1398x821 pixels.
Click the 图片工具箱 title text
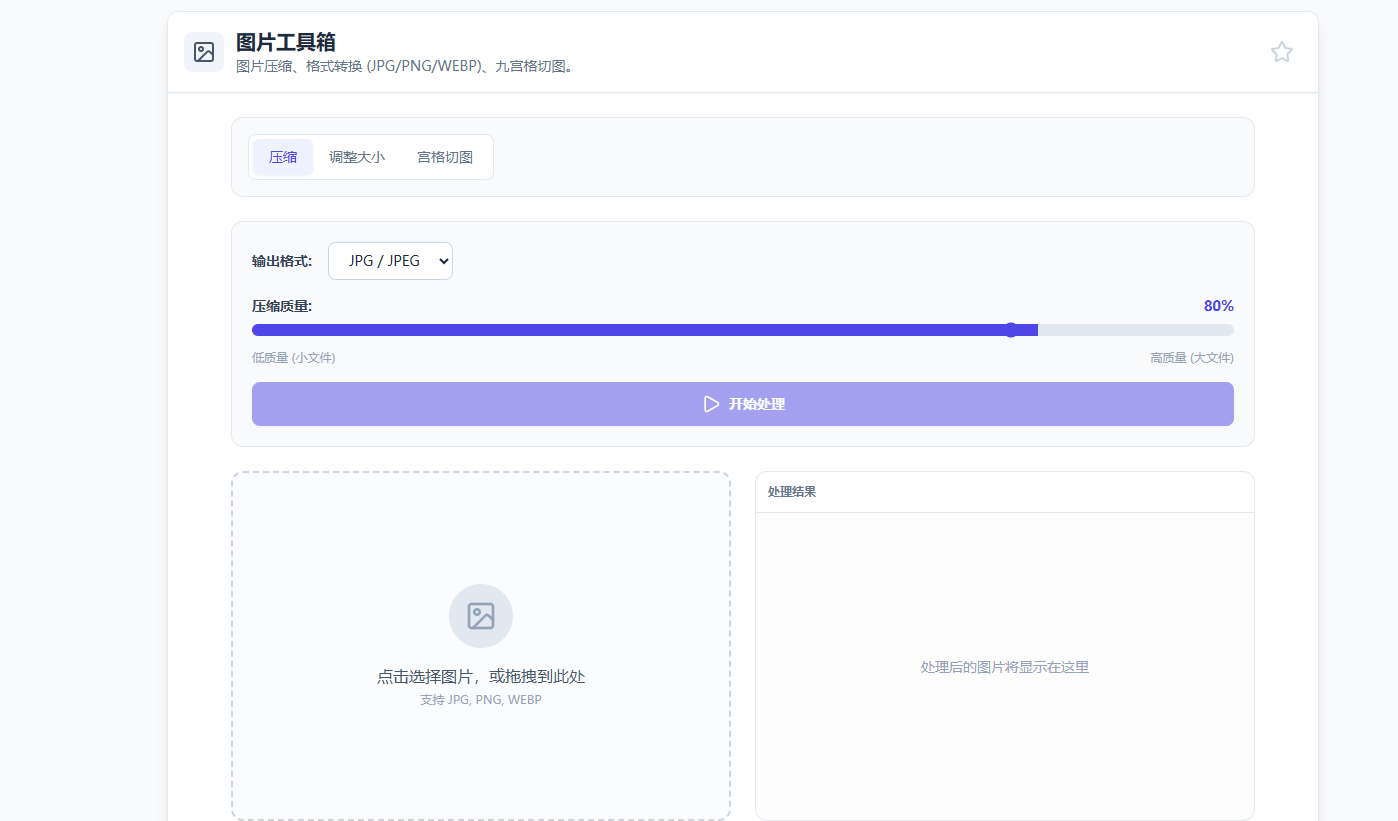click(x=286, y=42)
